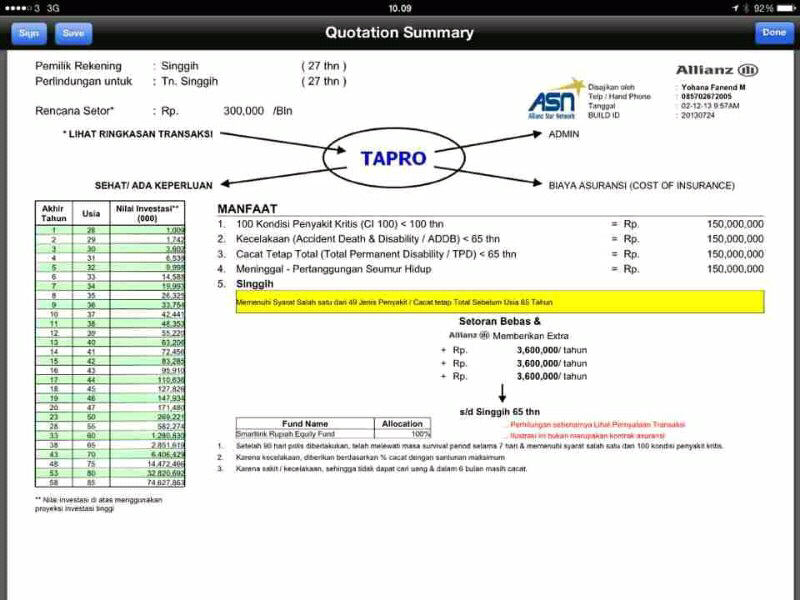
Task: Tap the battery icon in status bar
Action: pyautogui.click(x=786, y=8)
